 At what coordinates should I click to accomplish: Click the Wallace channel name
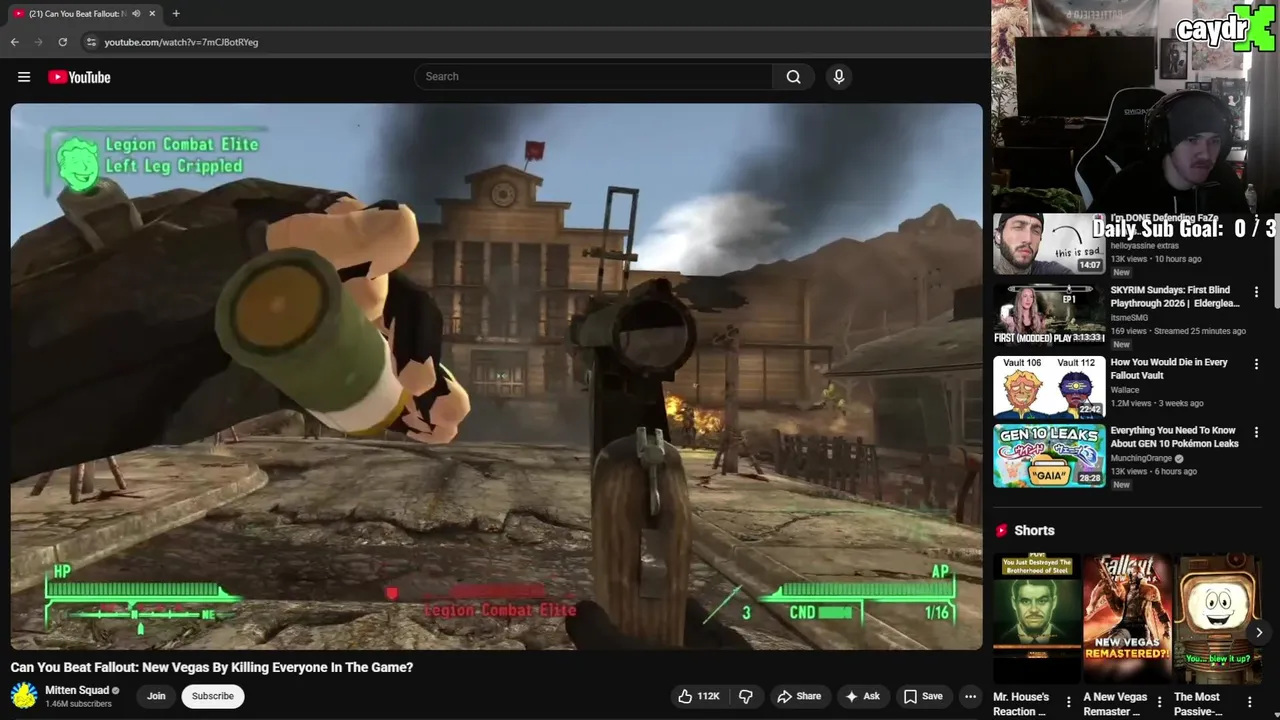(x=1125, y=390)
